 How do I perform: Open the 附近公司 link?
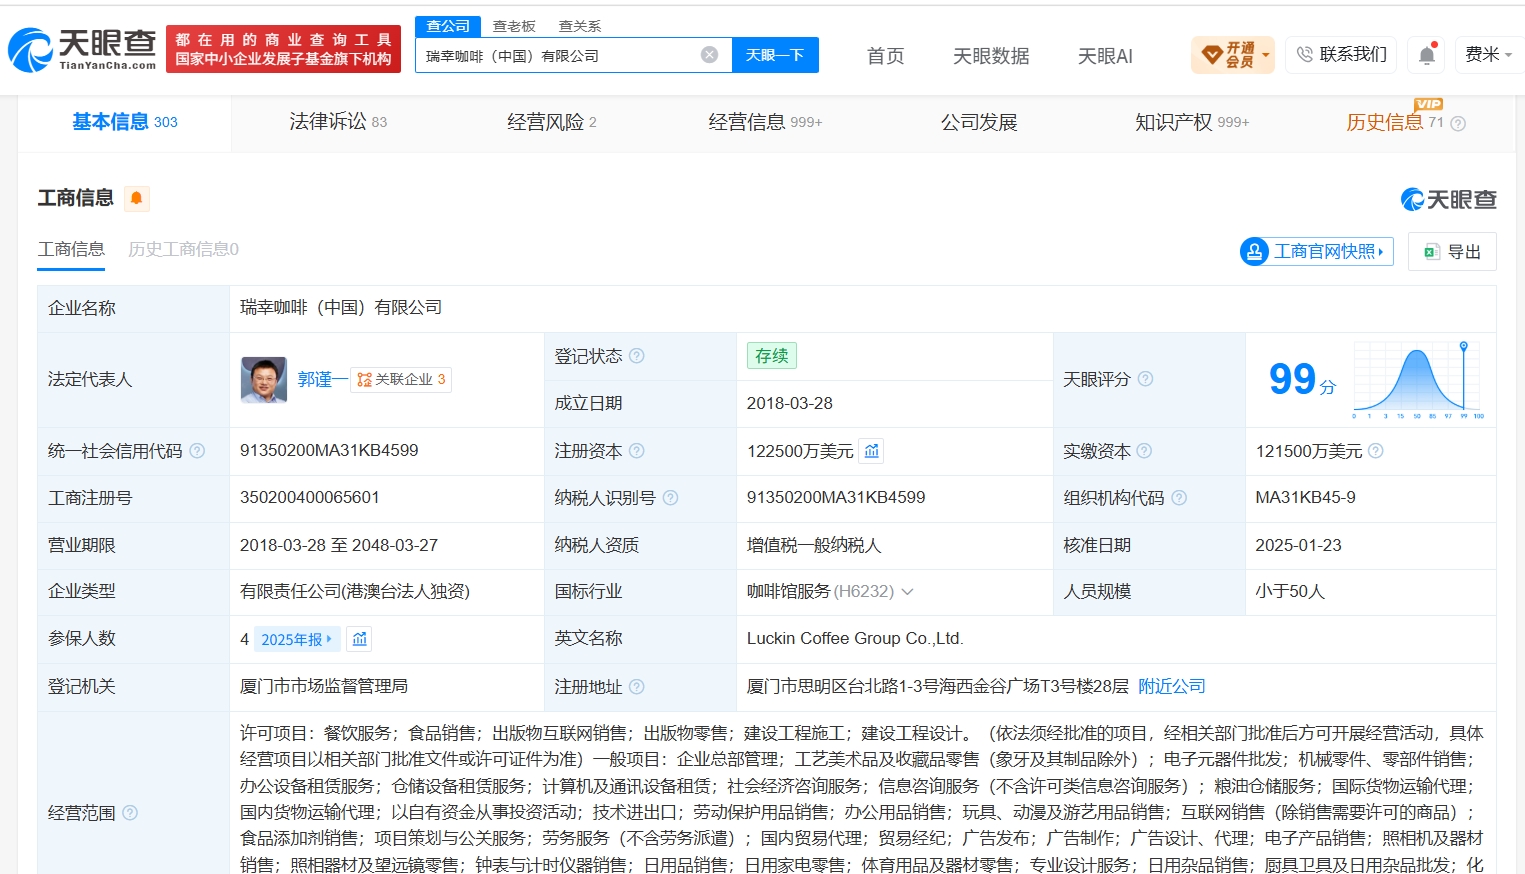point(1172,687)
